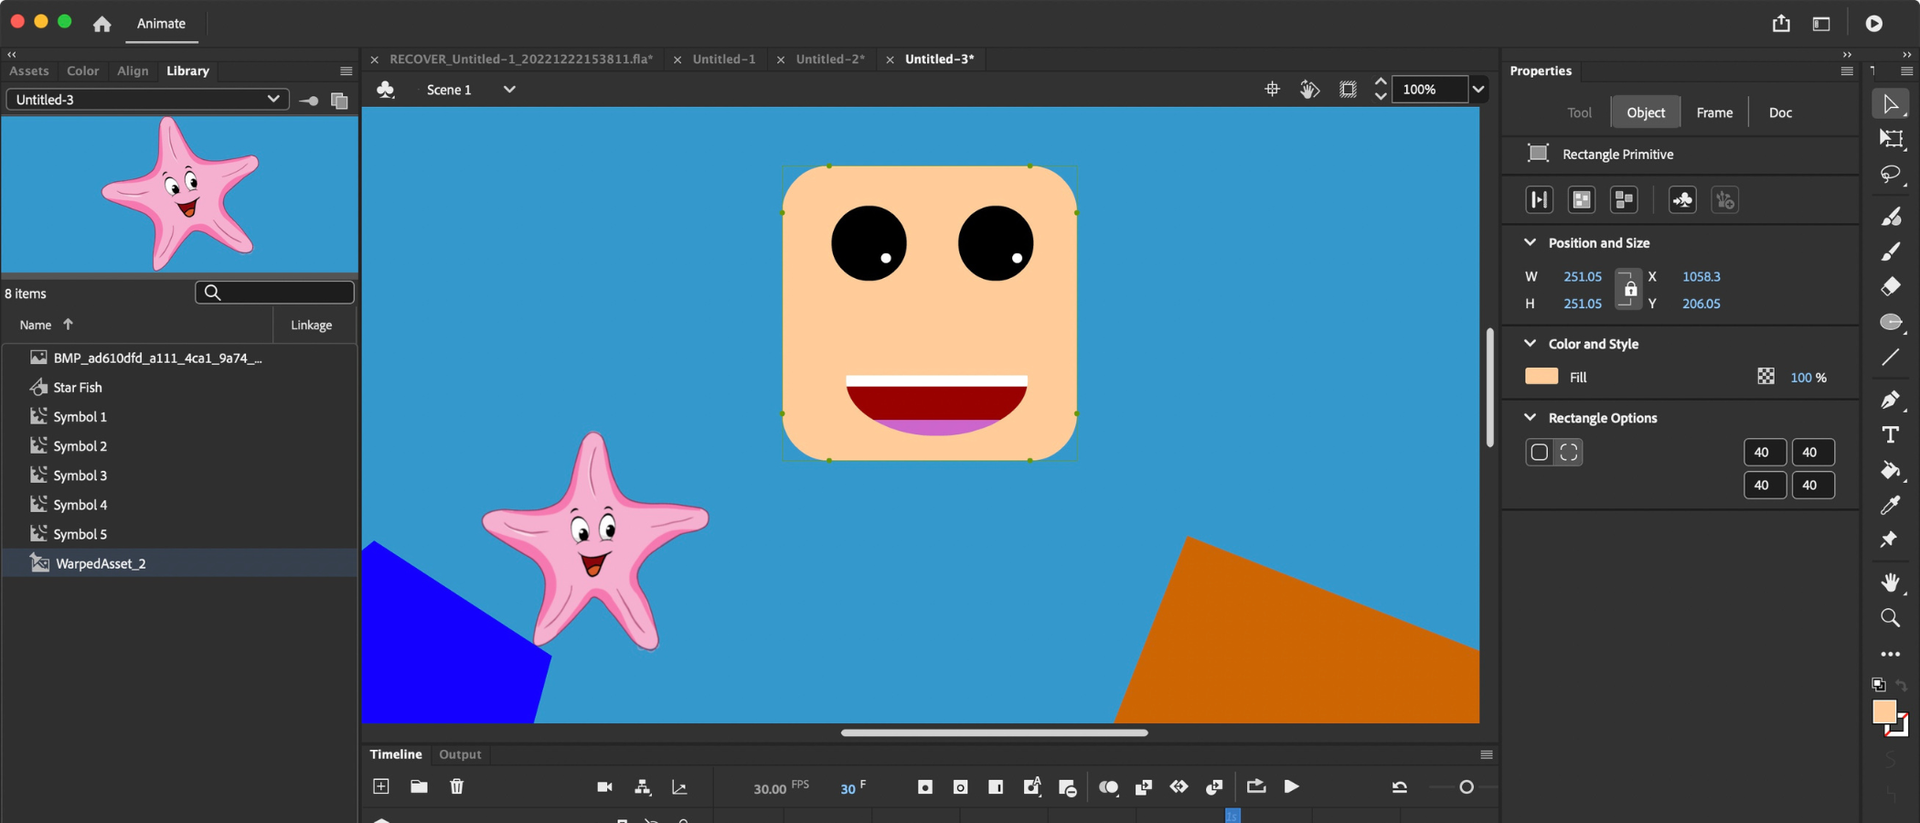Insert a keyframe in Timeline
The height and width of the screenshot is (823, 1920).
(925, 787)
